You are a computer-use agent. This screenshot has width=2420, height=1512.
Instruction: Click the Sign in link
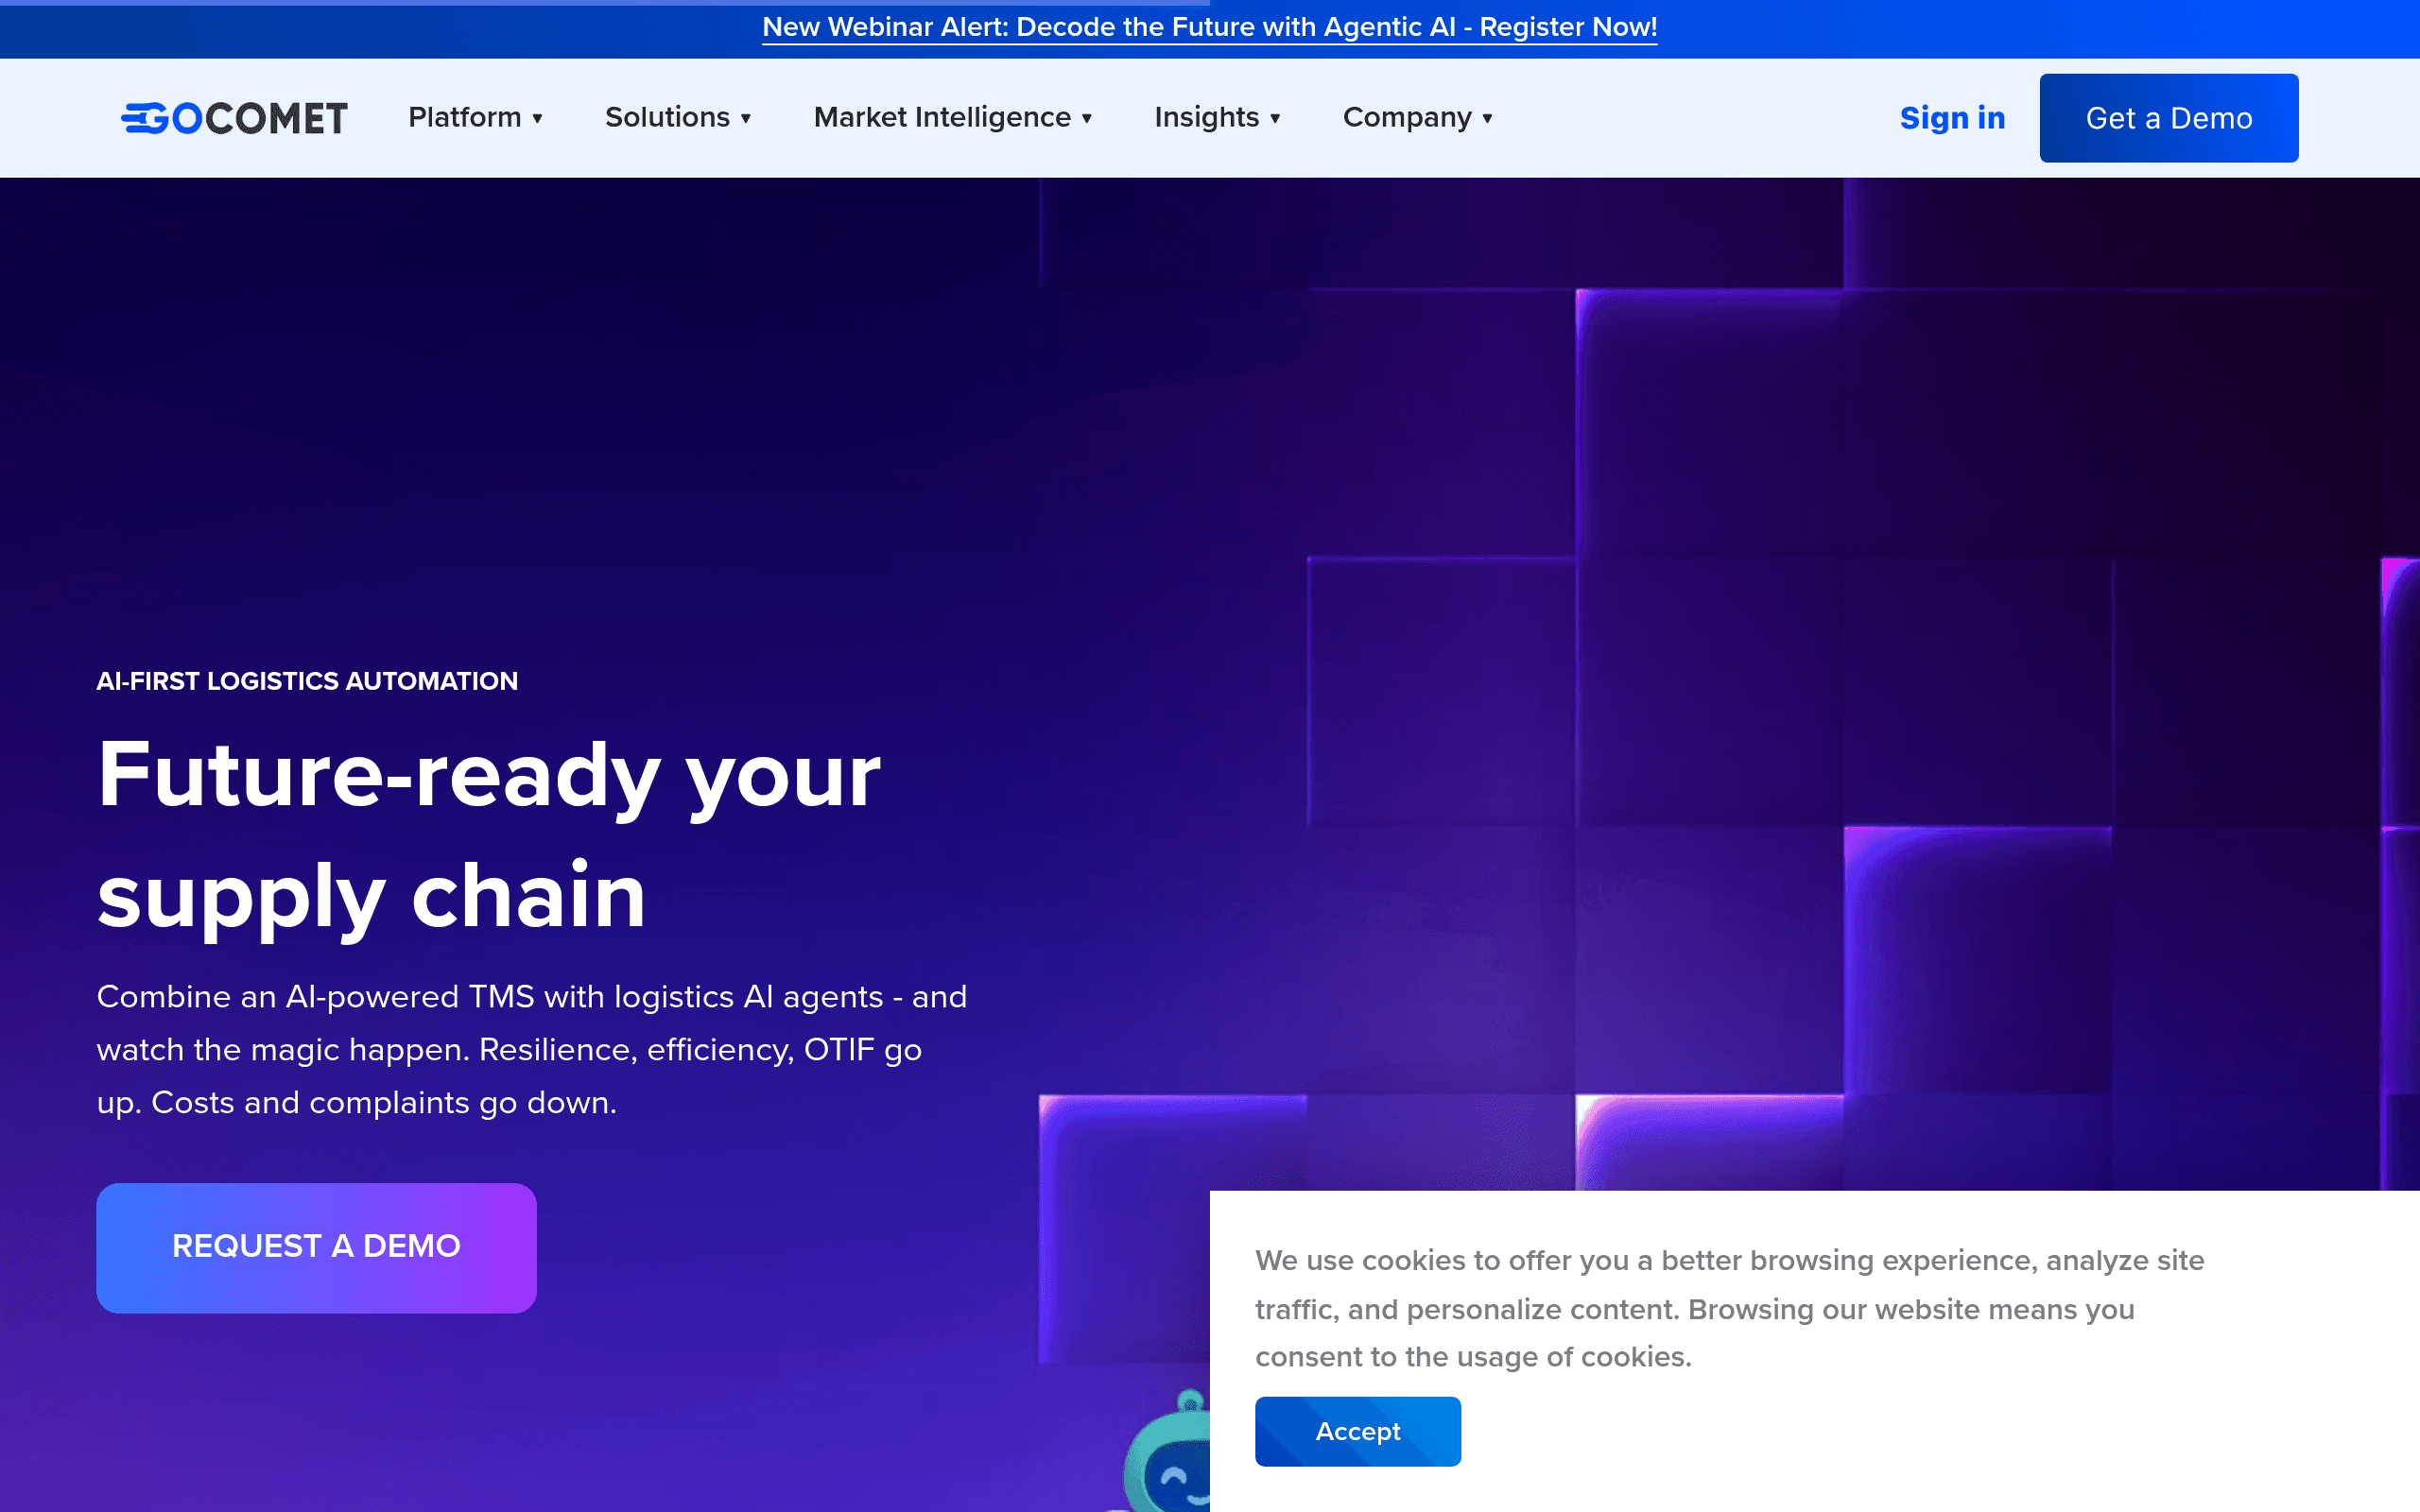pyautogui.click(x=1952, y=118)
